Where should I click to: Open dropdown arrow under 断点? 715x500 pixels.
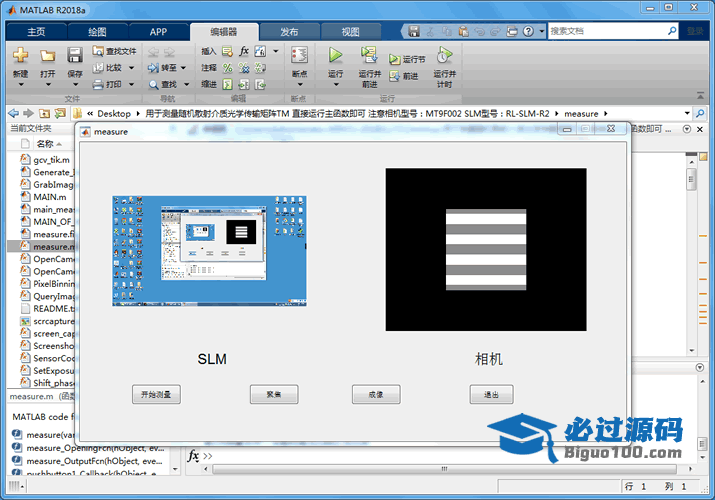(300, 85)
